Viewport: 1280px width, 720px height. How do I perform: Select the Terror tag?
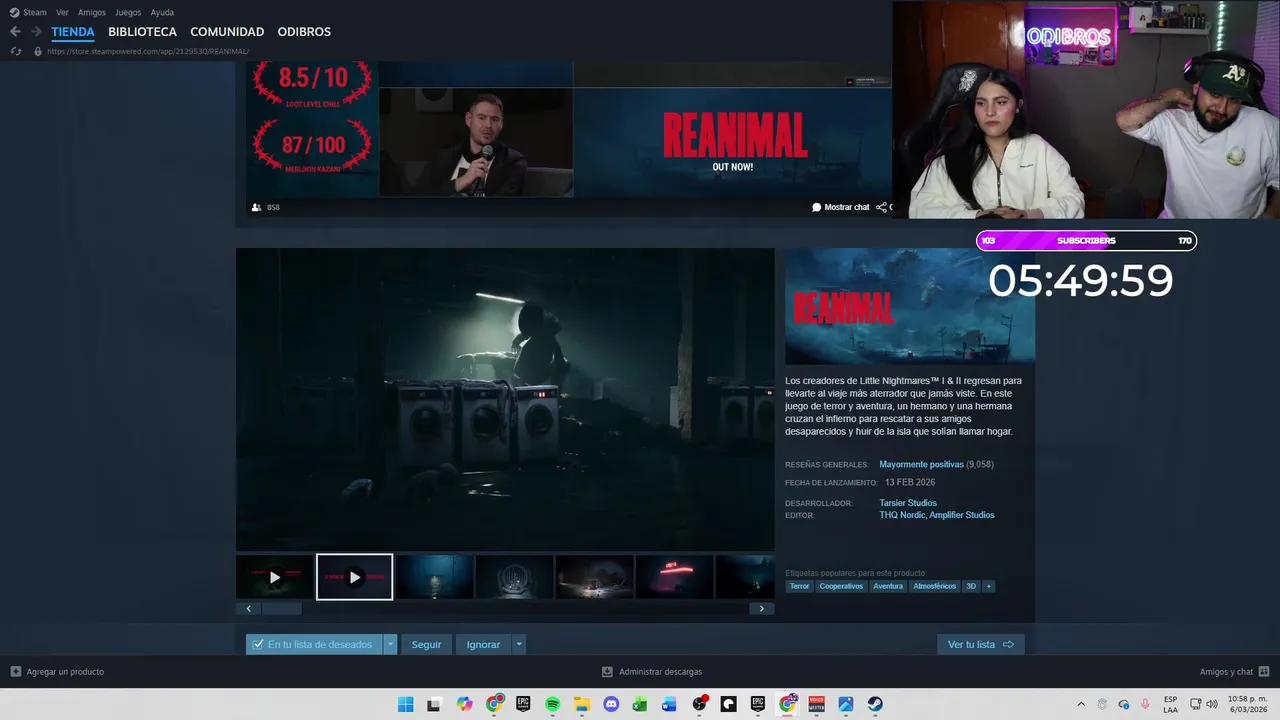pos(799,586)
